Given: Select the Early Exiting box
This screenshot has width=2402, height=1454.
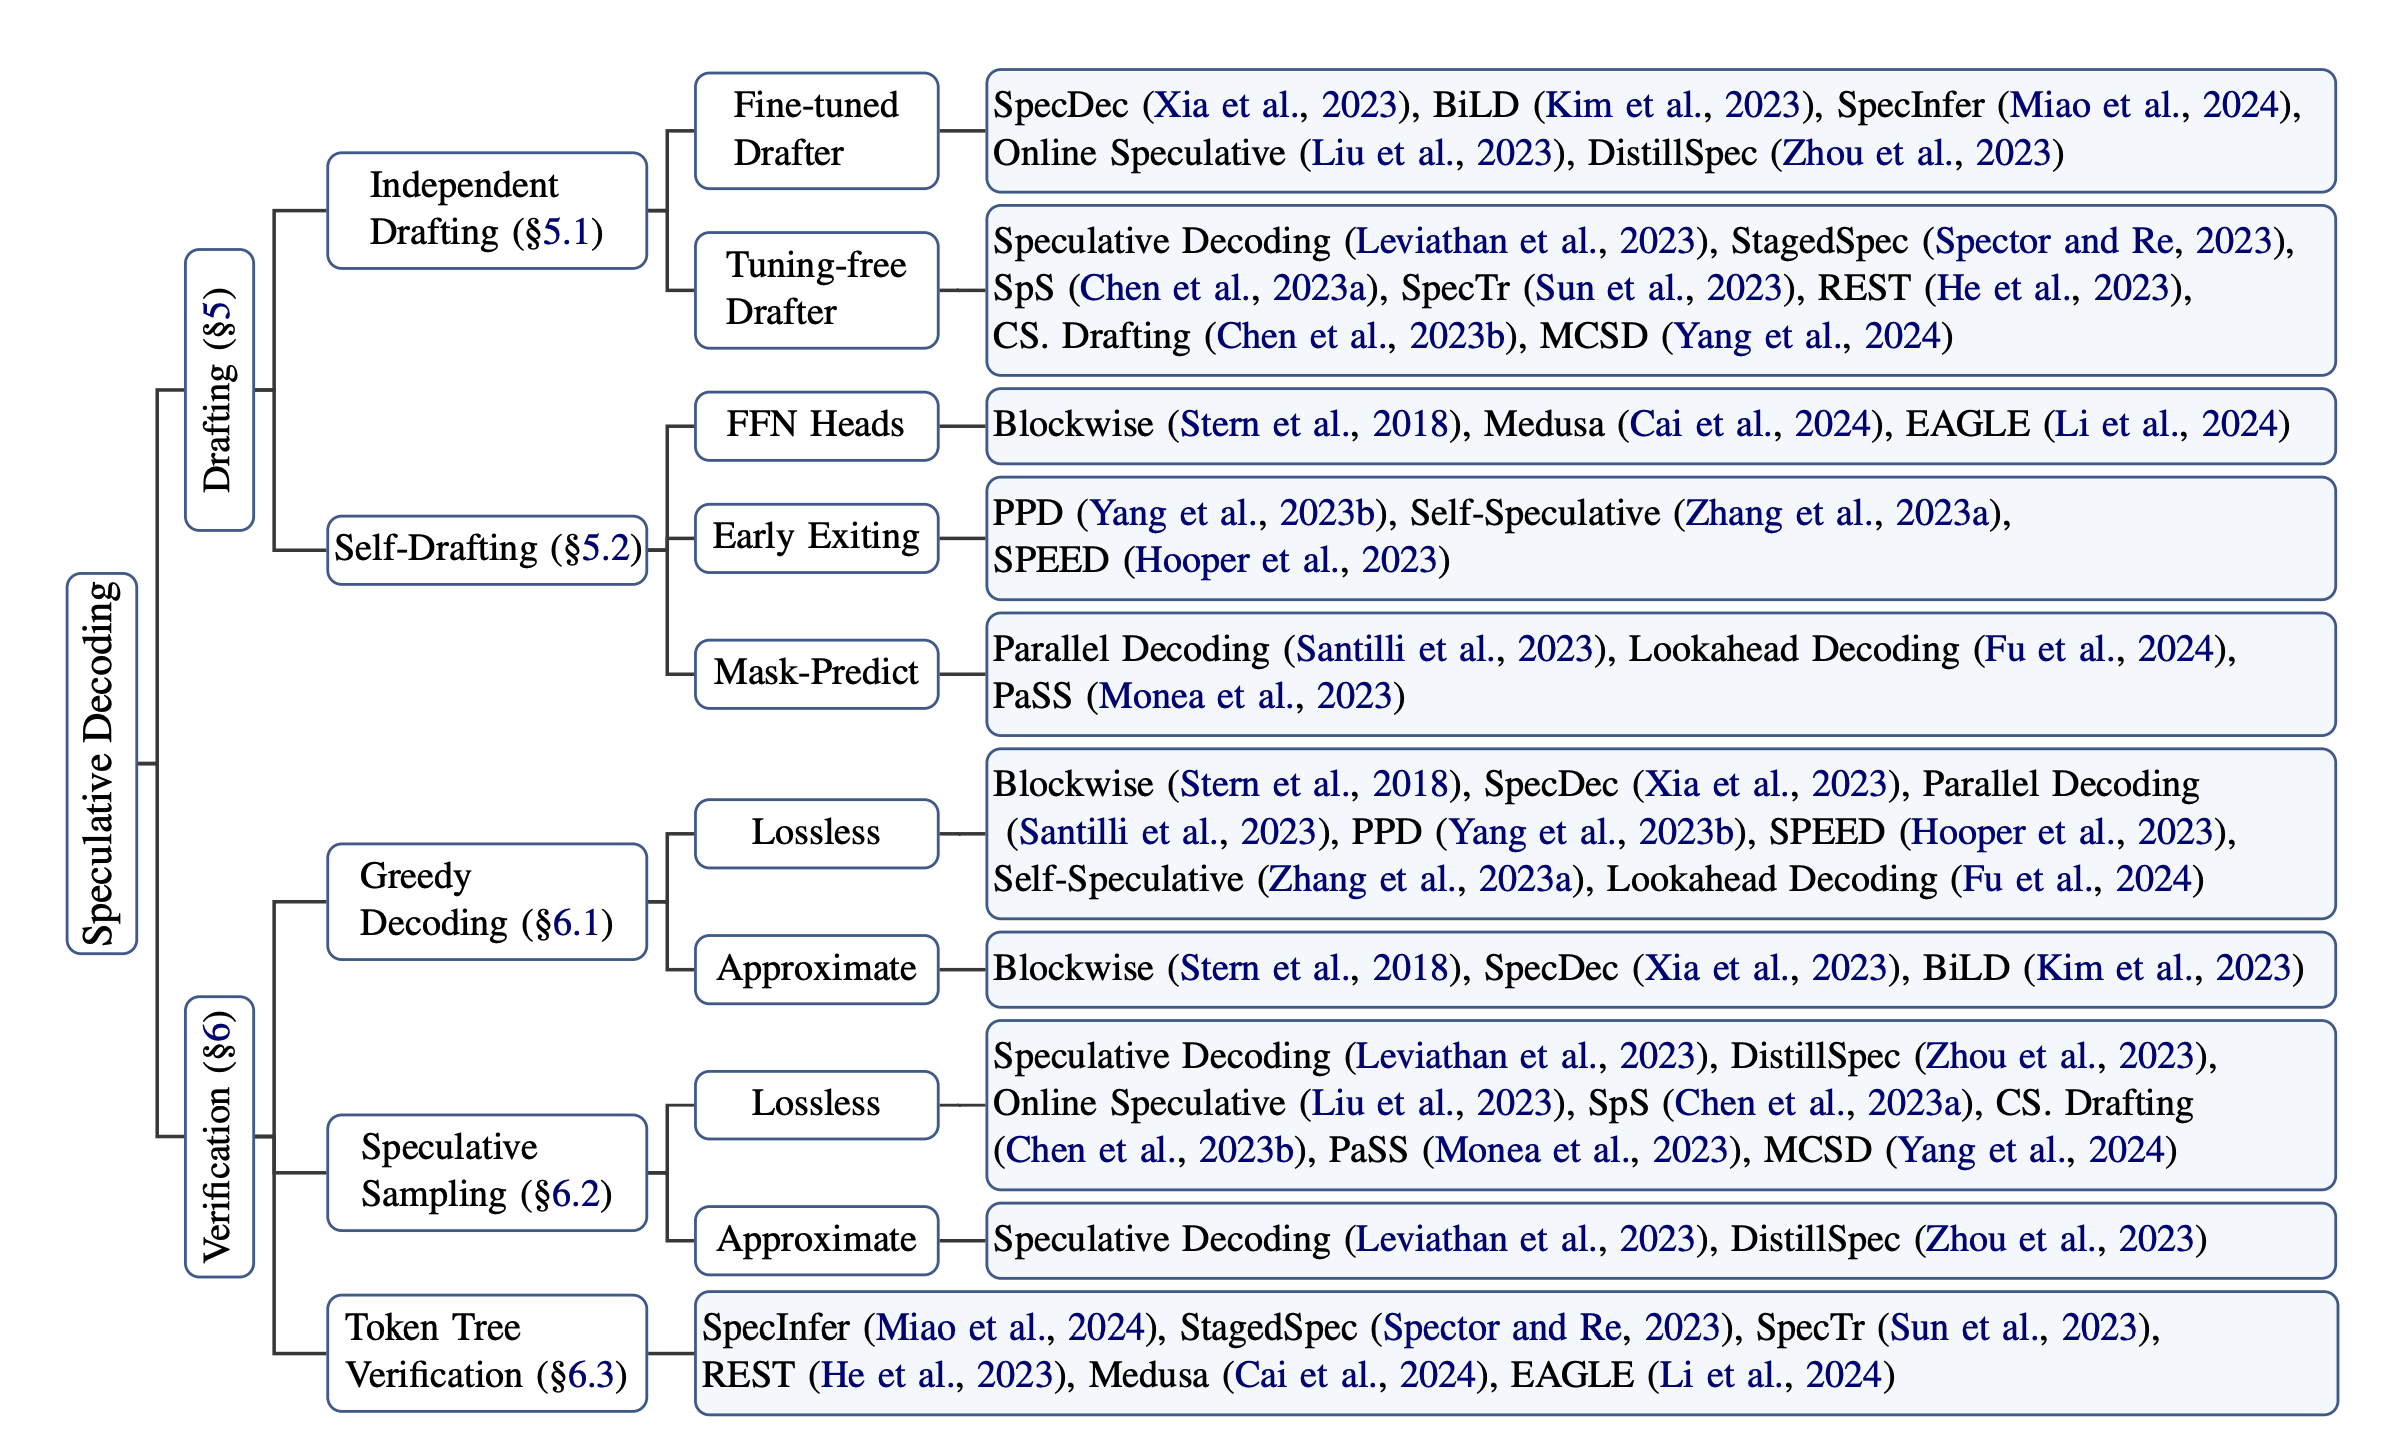Looking at the screenshot, I should [816, 538].
